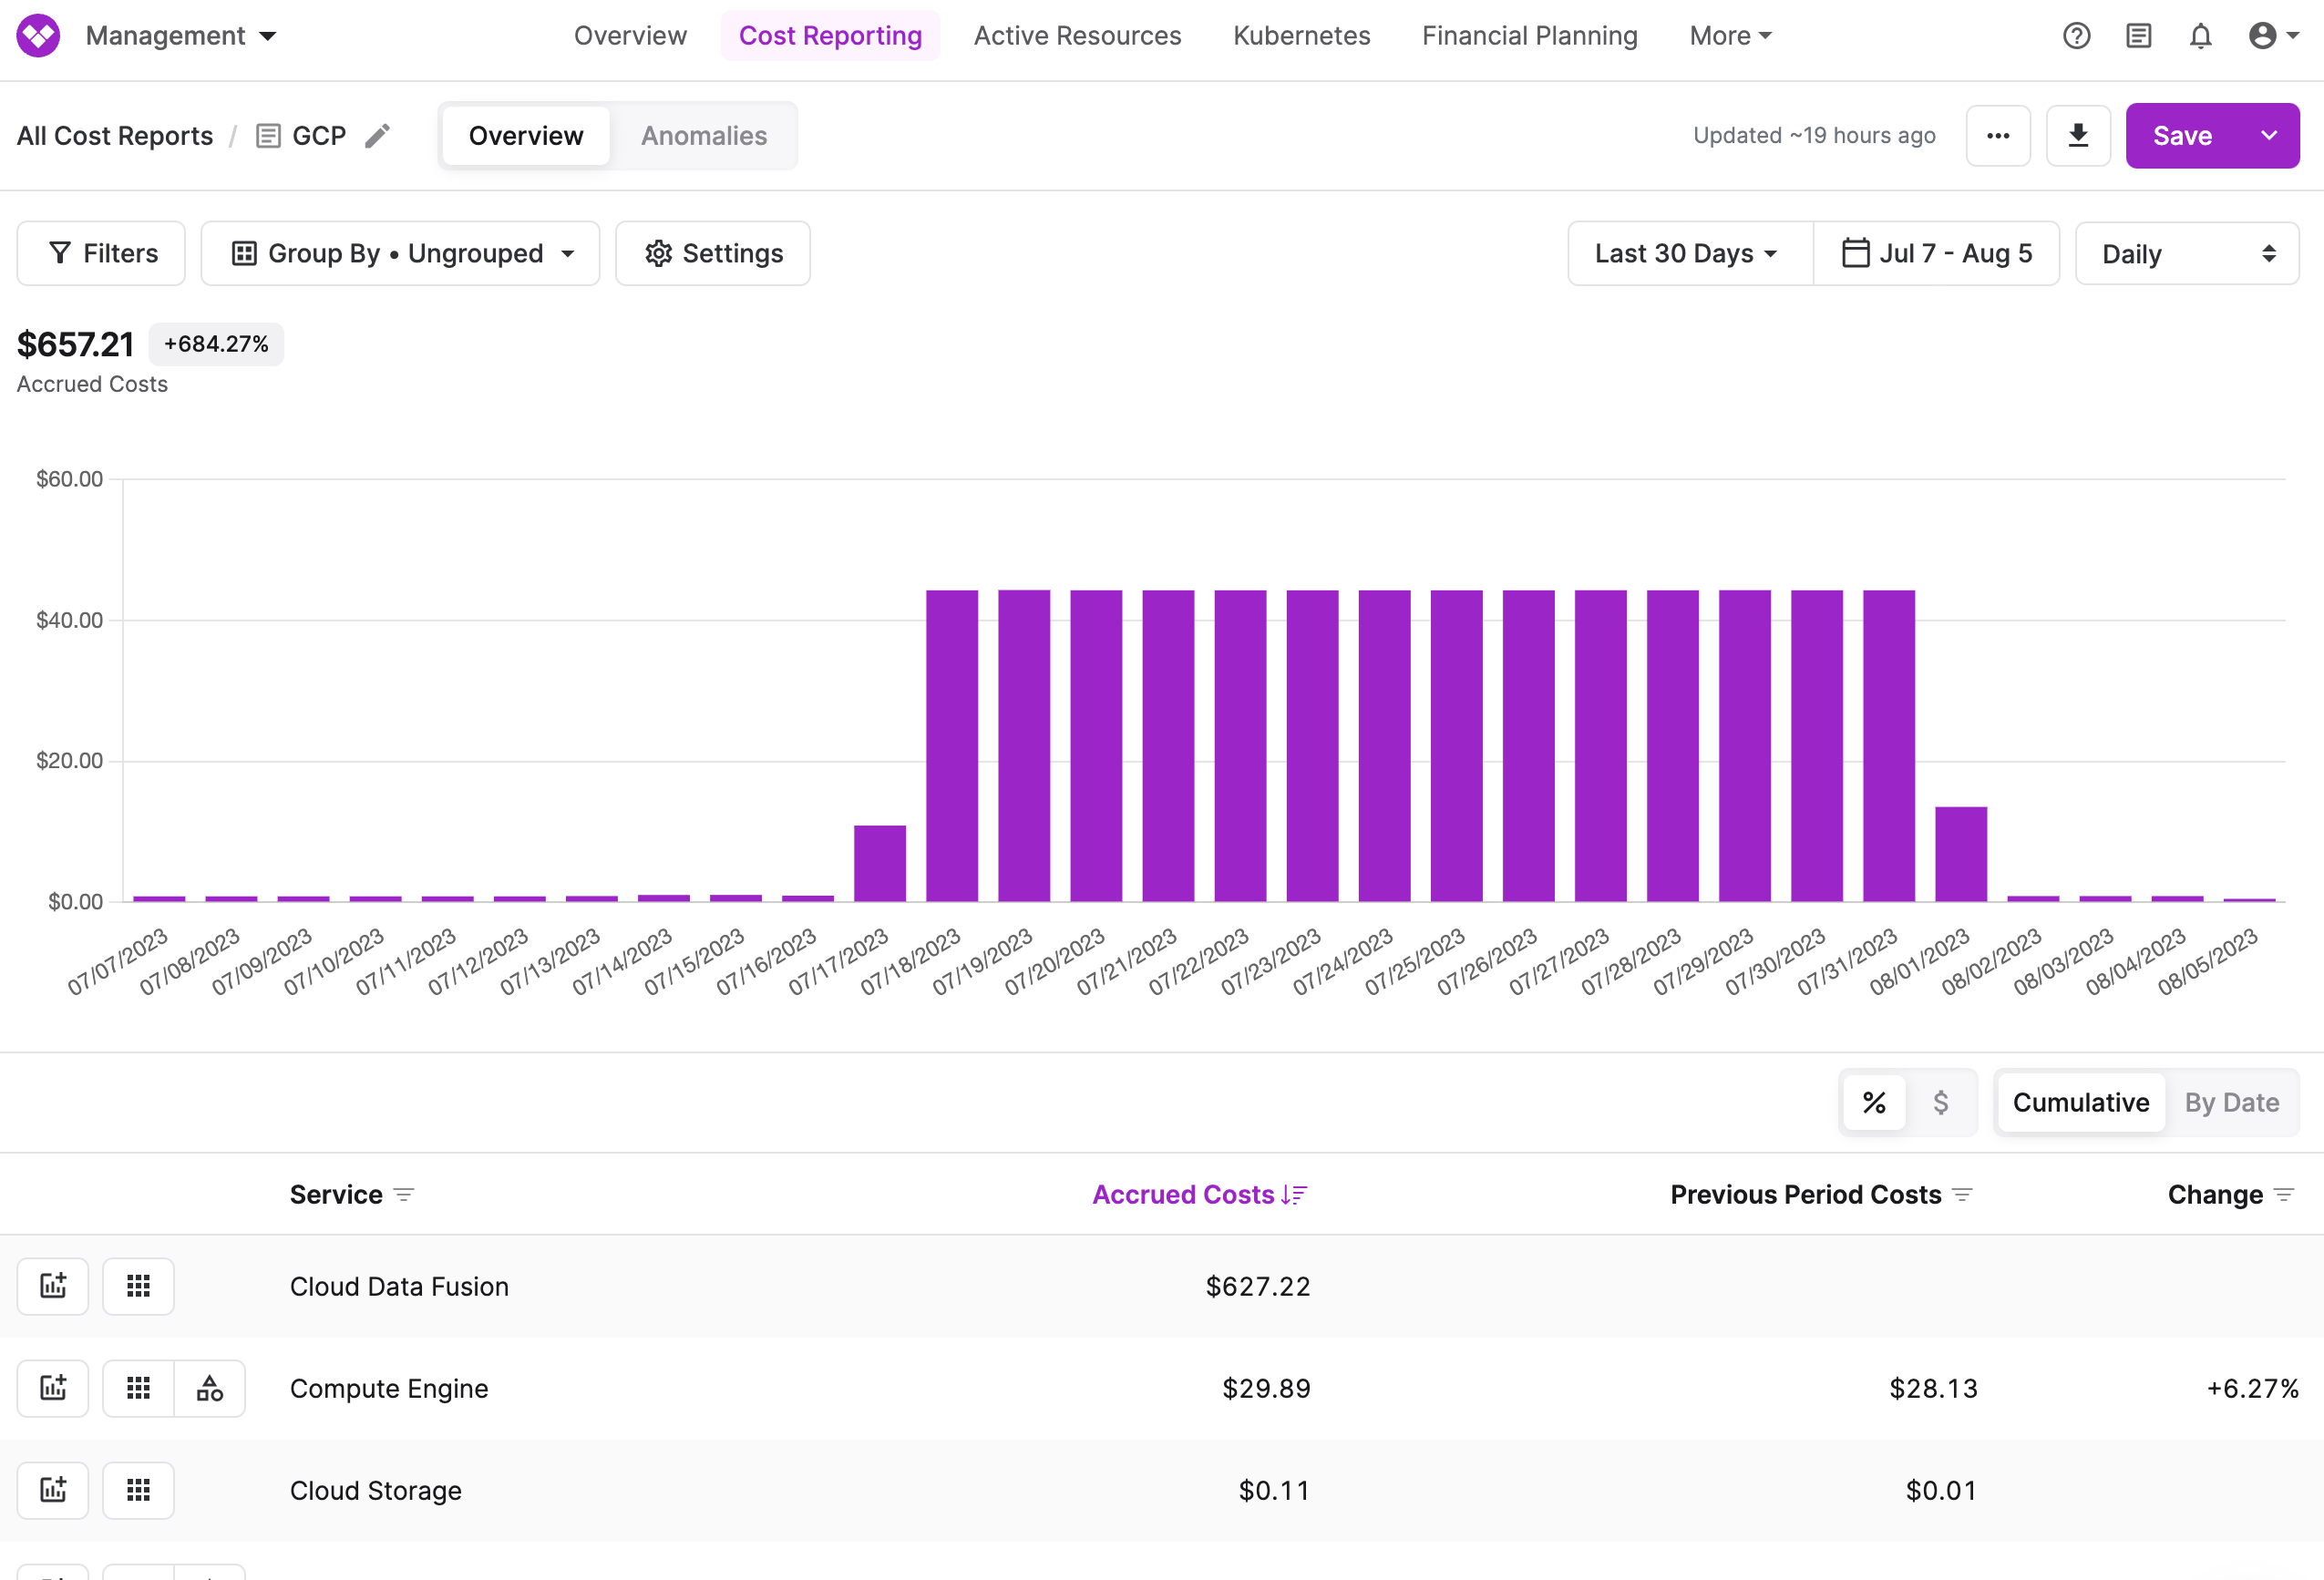Switch to the Anomalies tab
Viewport: 2324px width, 1580px height.
704,135
